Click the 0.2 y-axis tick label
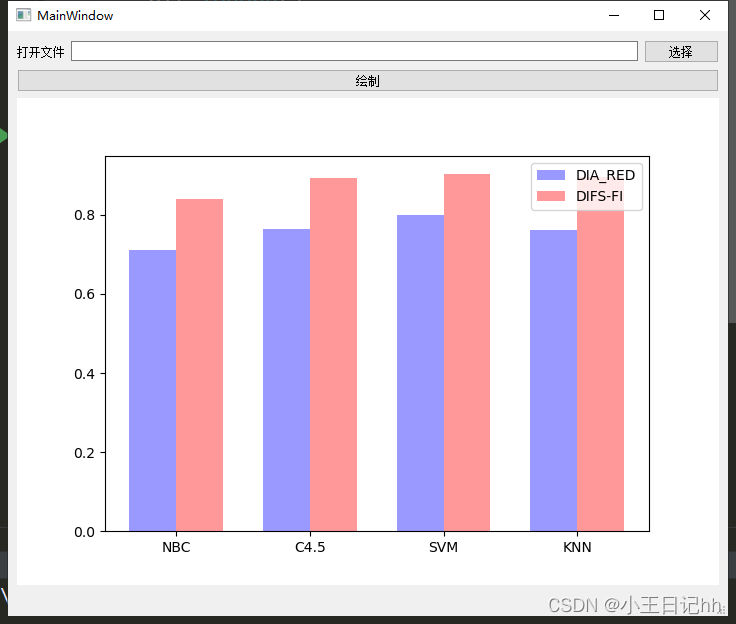The height and width of the screenshot is (624, 736). (84, 453)
